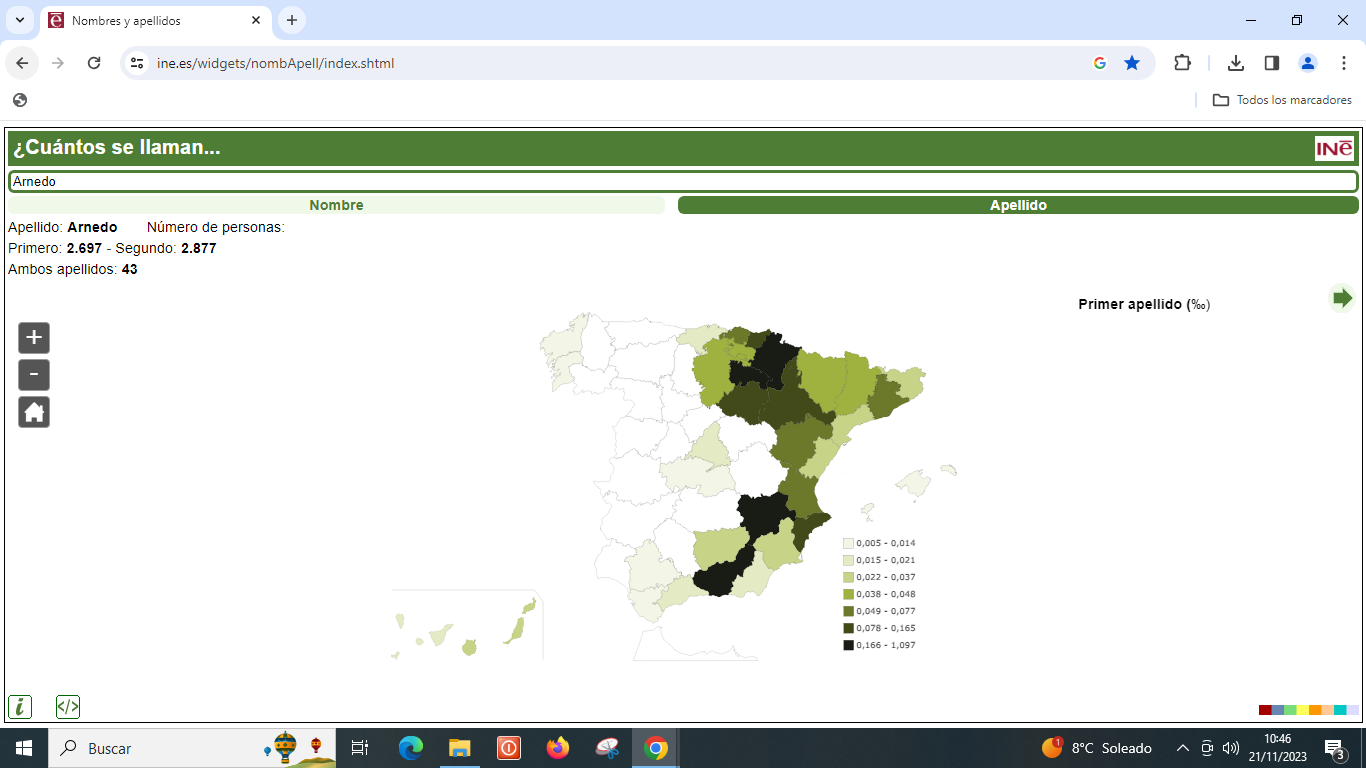
Task: Choose the turquoise color swatch
Action: 1340,710
